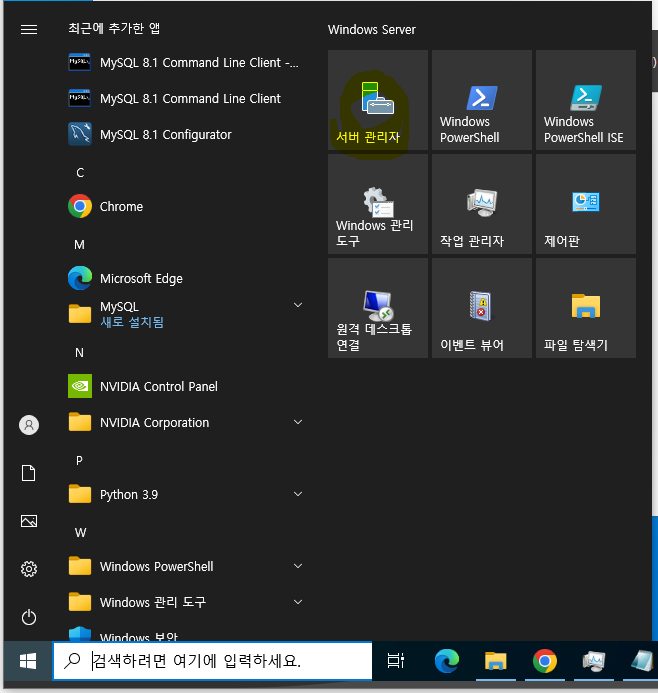Screen dimensions: 658x693
Task: Jump via letter header C
Action: [80, 172]
